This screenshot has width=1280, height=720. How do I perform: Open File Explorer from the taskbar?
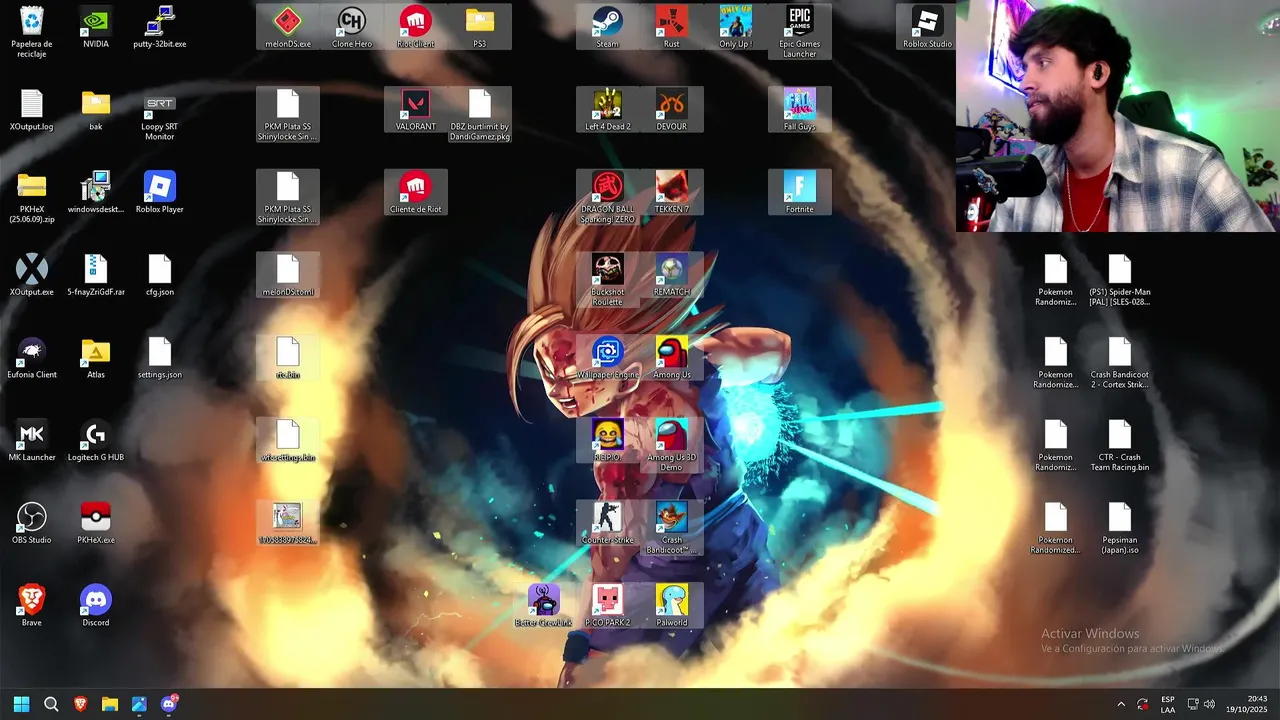point(110,704)
